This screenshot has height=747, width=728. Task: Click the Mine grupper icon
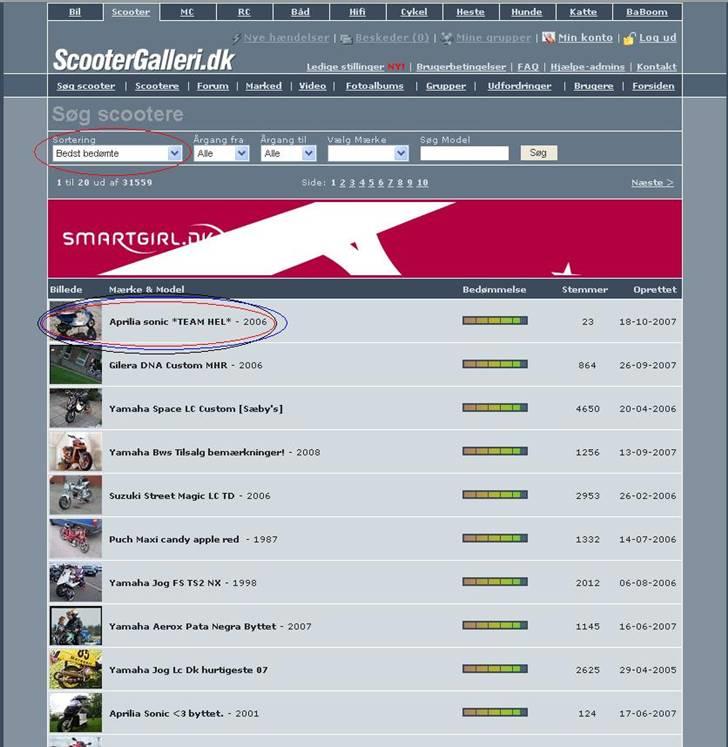click(448, 38)
